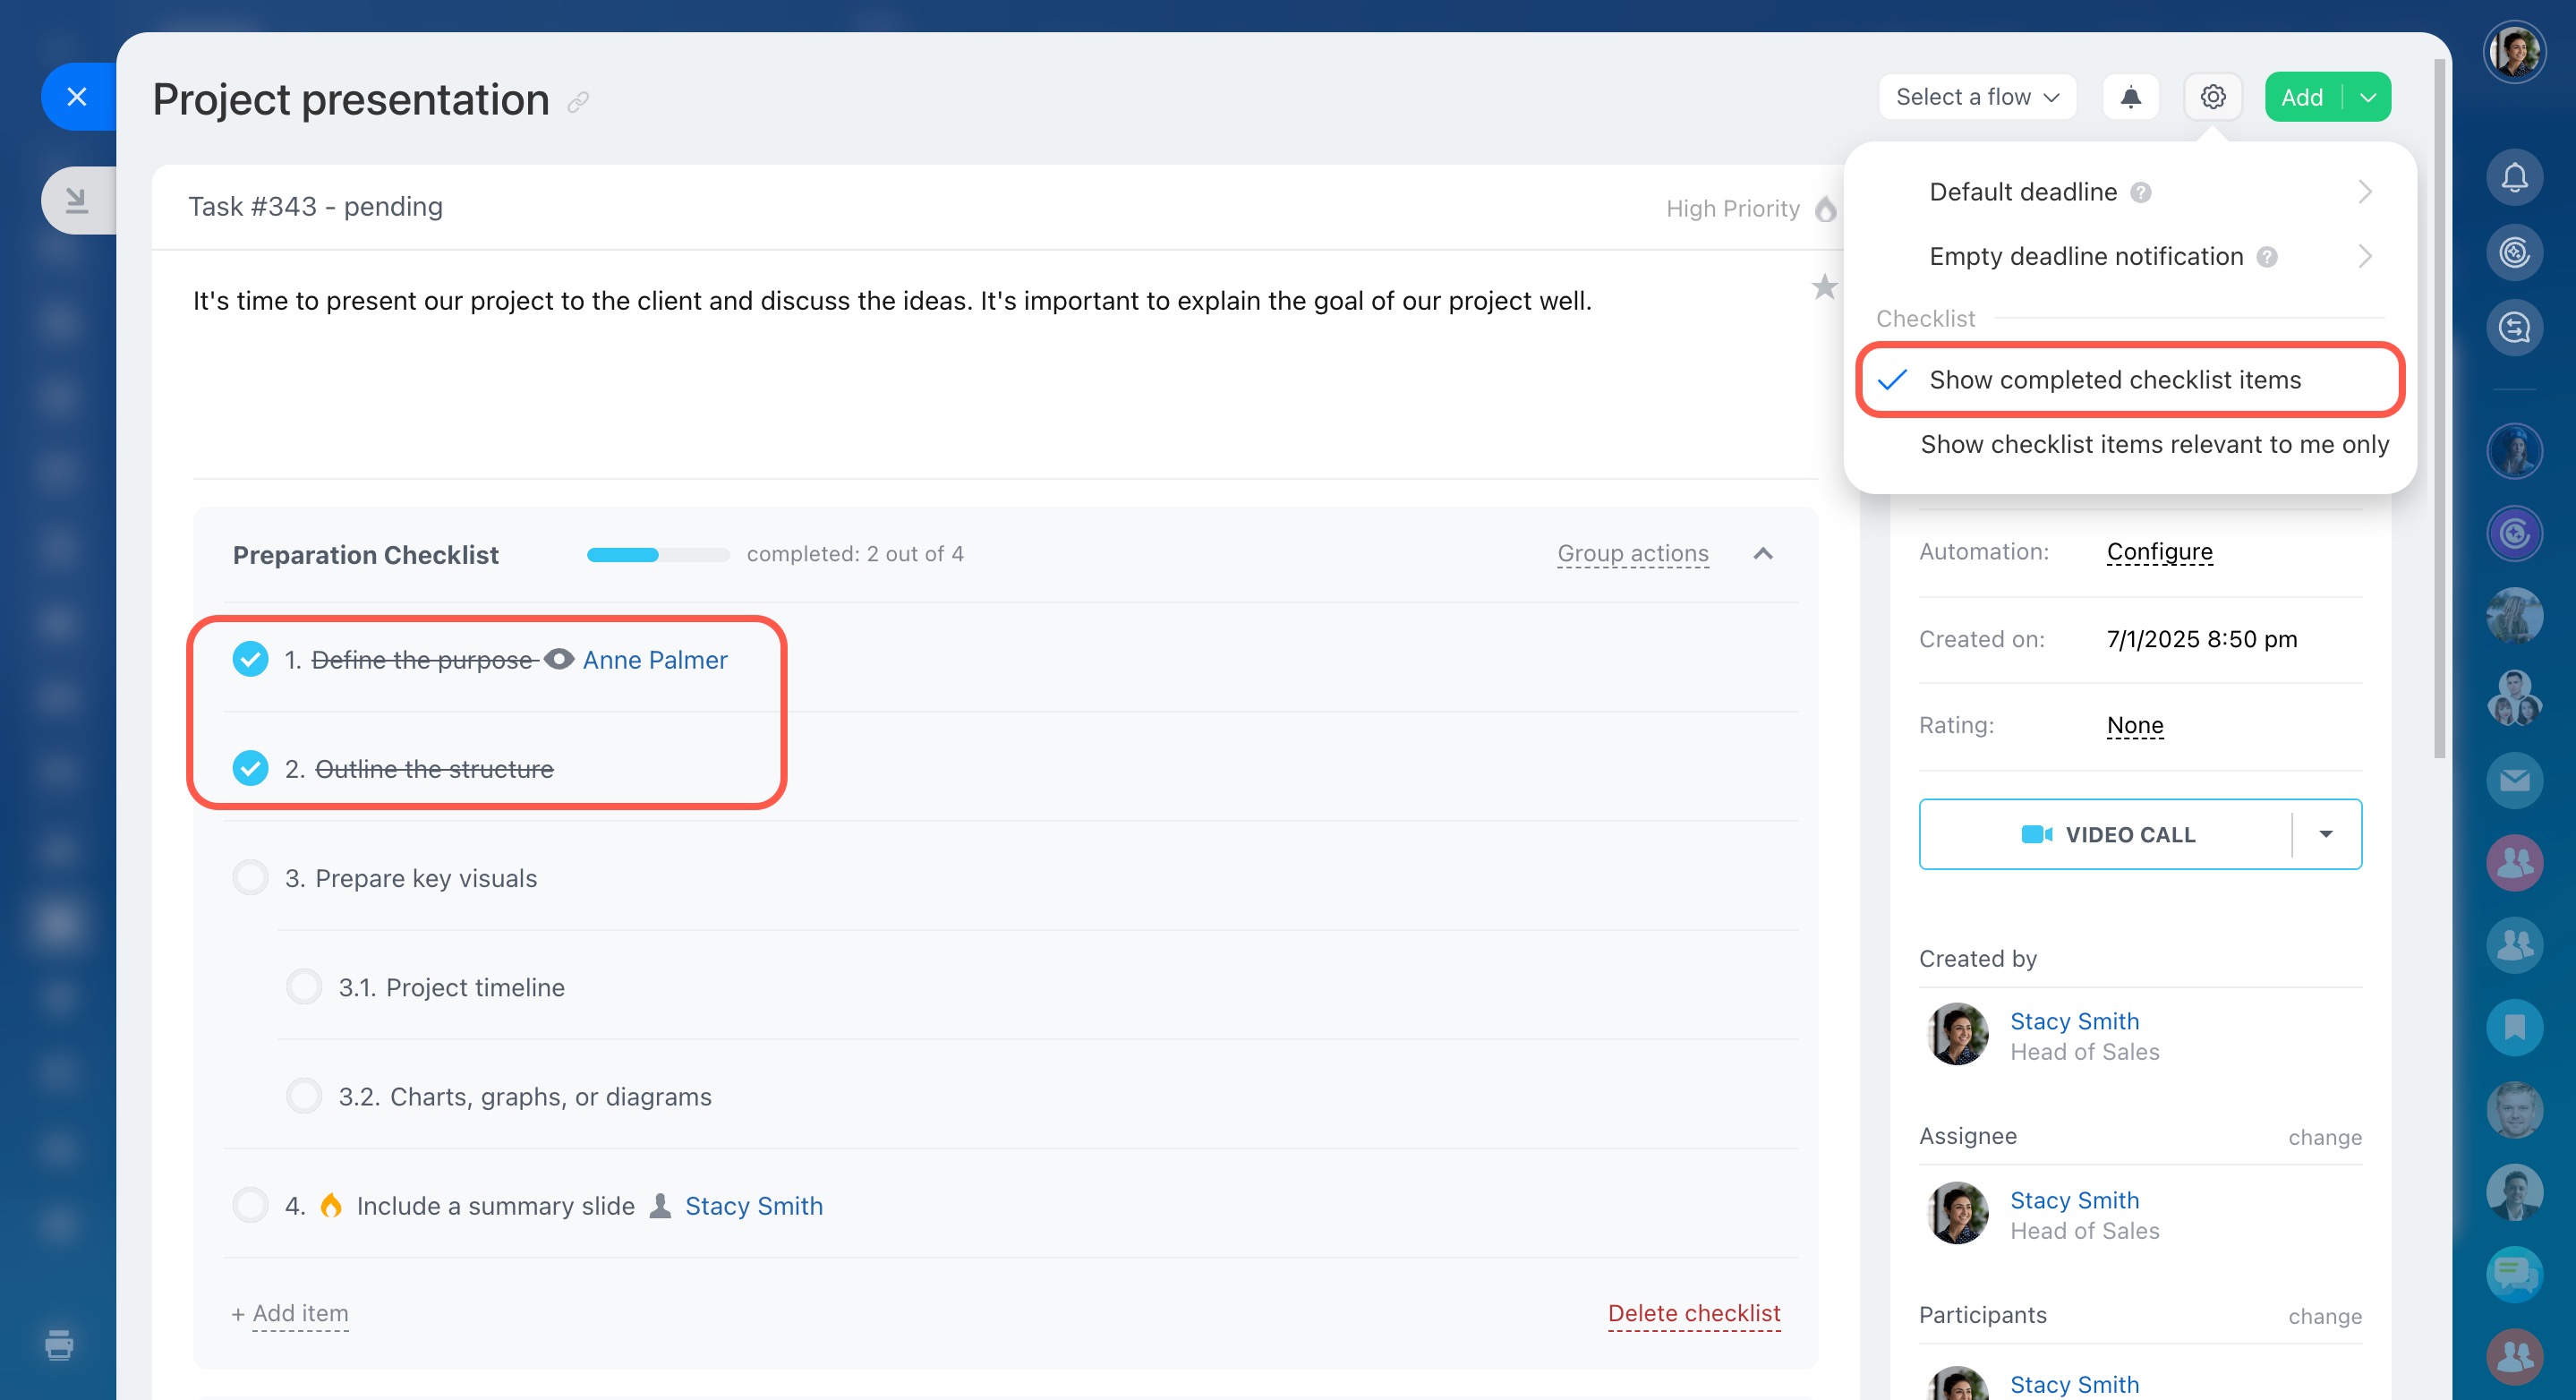Copy task link via chain icon
Screen dimensions: 2576x1400
coord(578,102)
